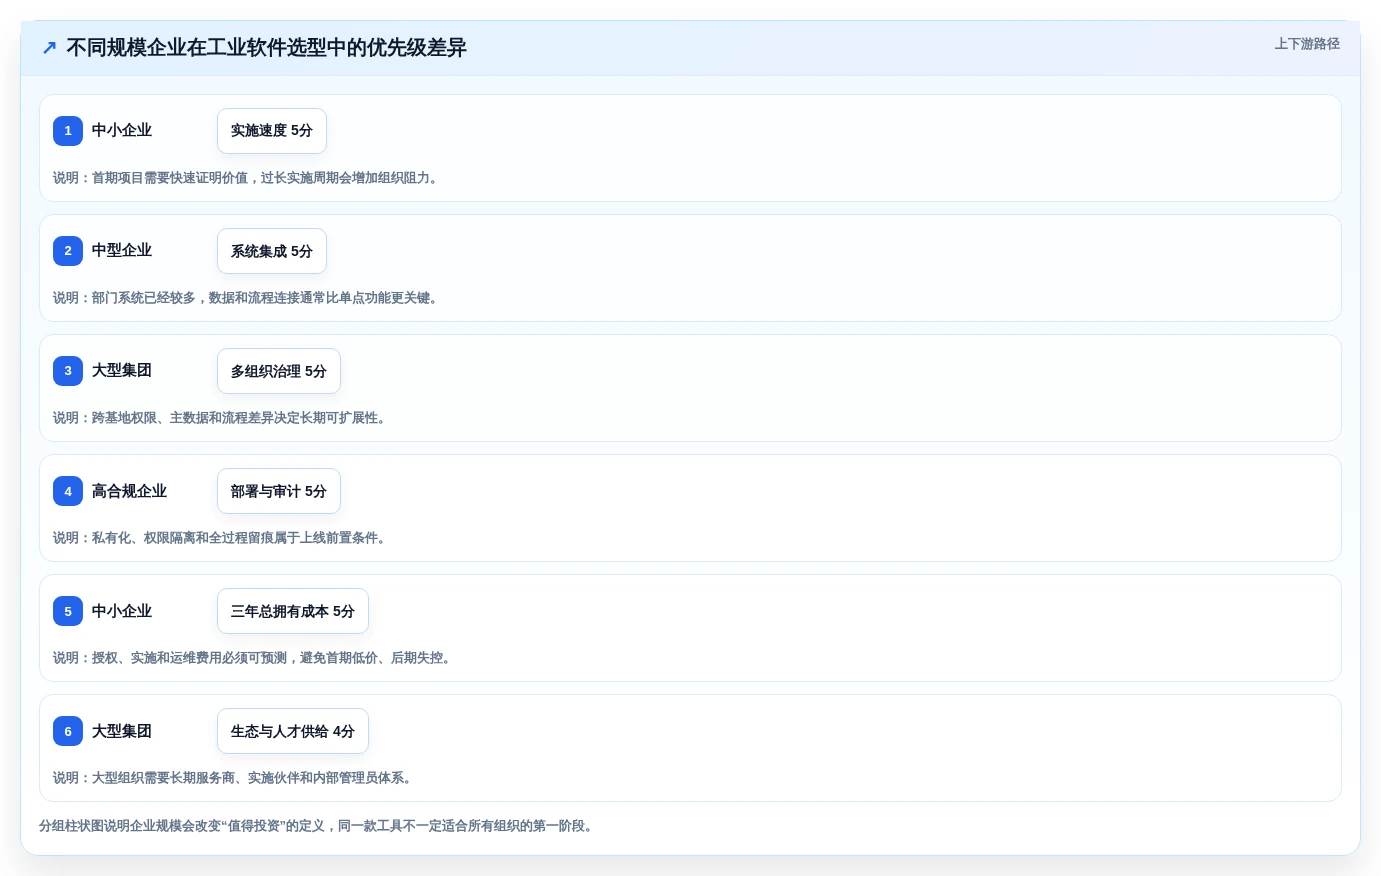
Task: Click the panel title 不同规模企业在工业软件选型中的优先级差异
Action: pos(266,48)
